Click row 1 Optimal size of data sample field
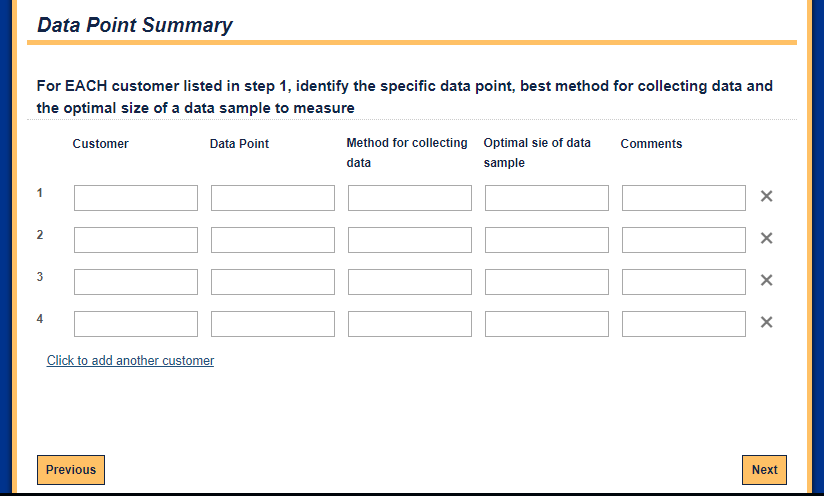 click(x=547, y=198)
